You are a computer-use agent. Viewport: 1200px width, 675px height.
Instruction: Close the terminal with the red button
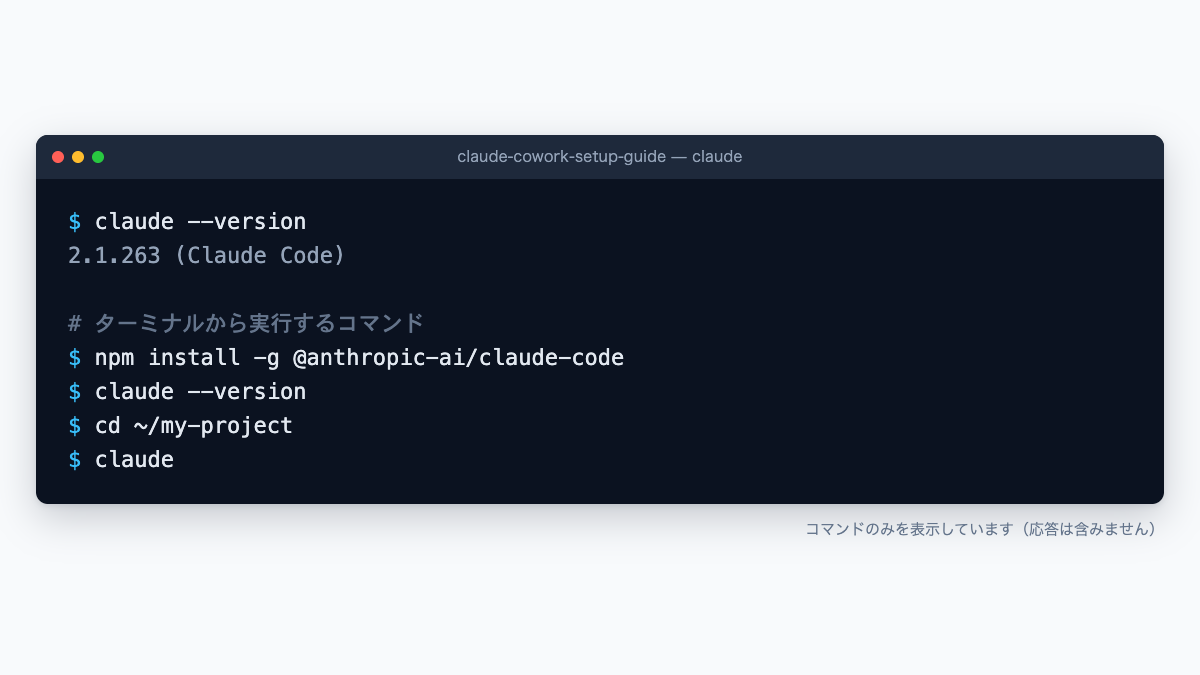coord(58,157)
